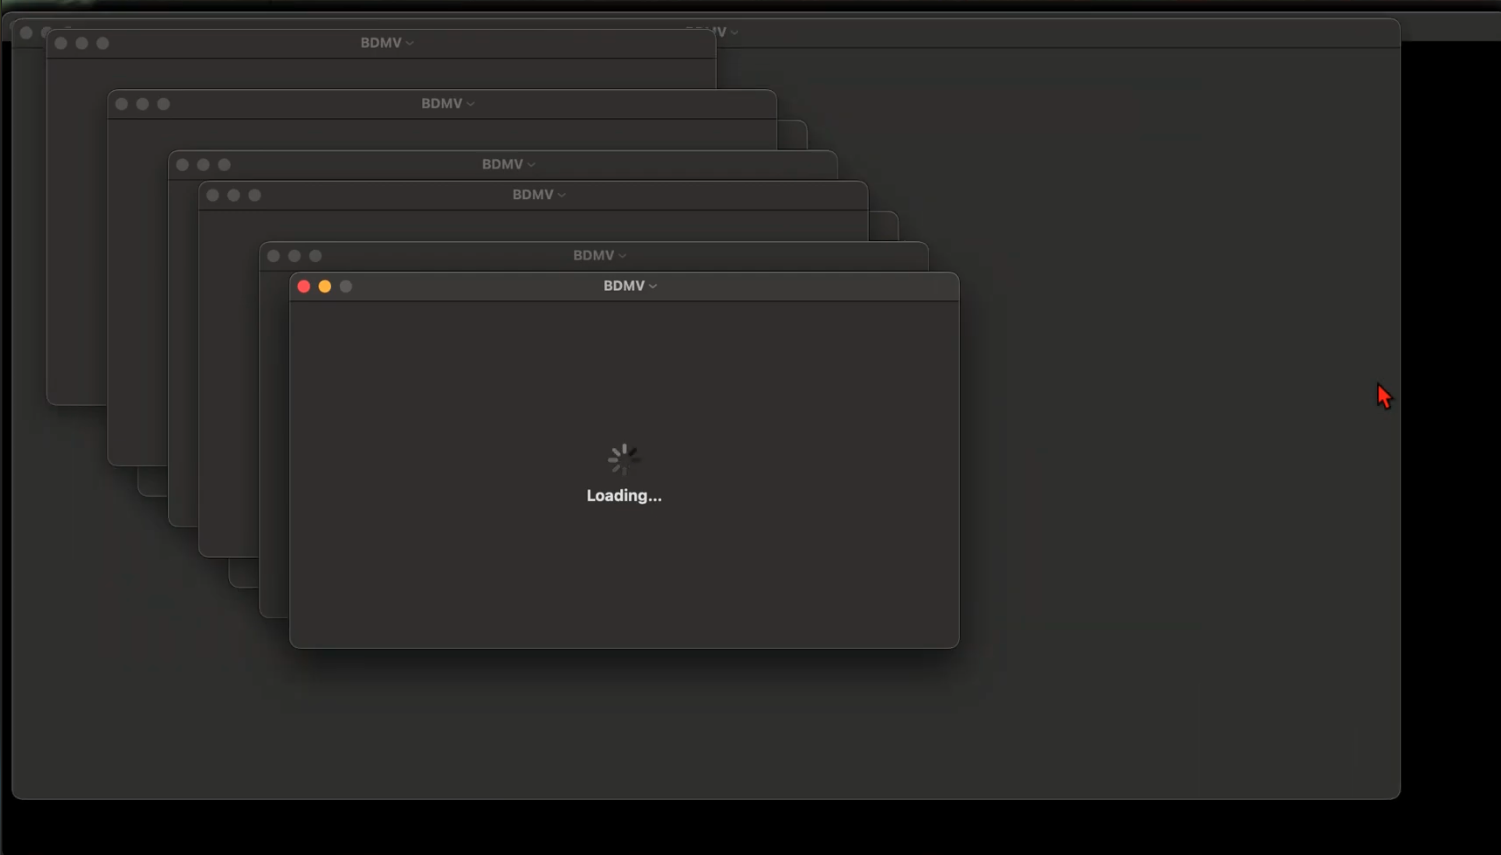Viewport: 1501px width, 855px height.
Task: Click the BDMV title text on the frontmost window
Action: pos(624,286)
